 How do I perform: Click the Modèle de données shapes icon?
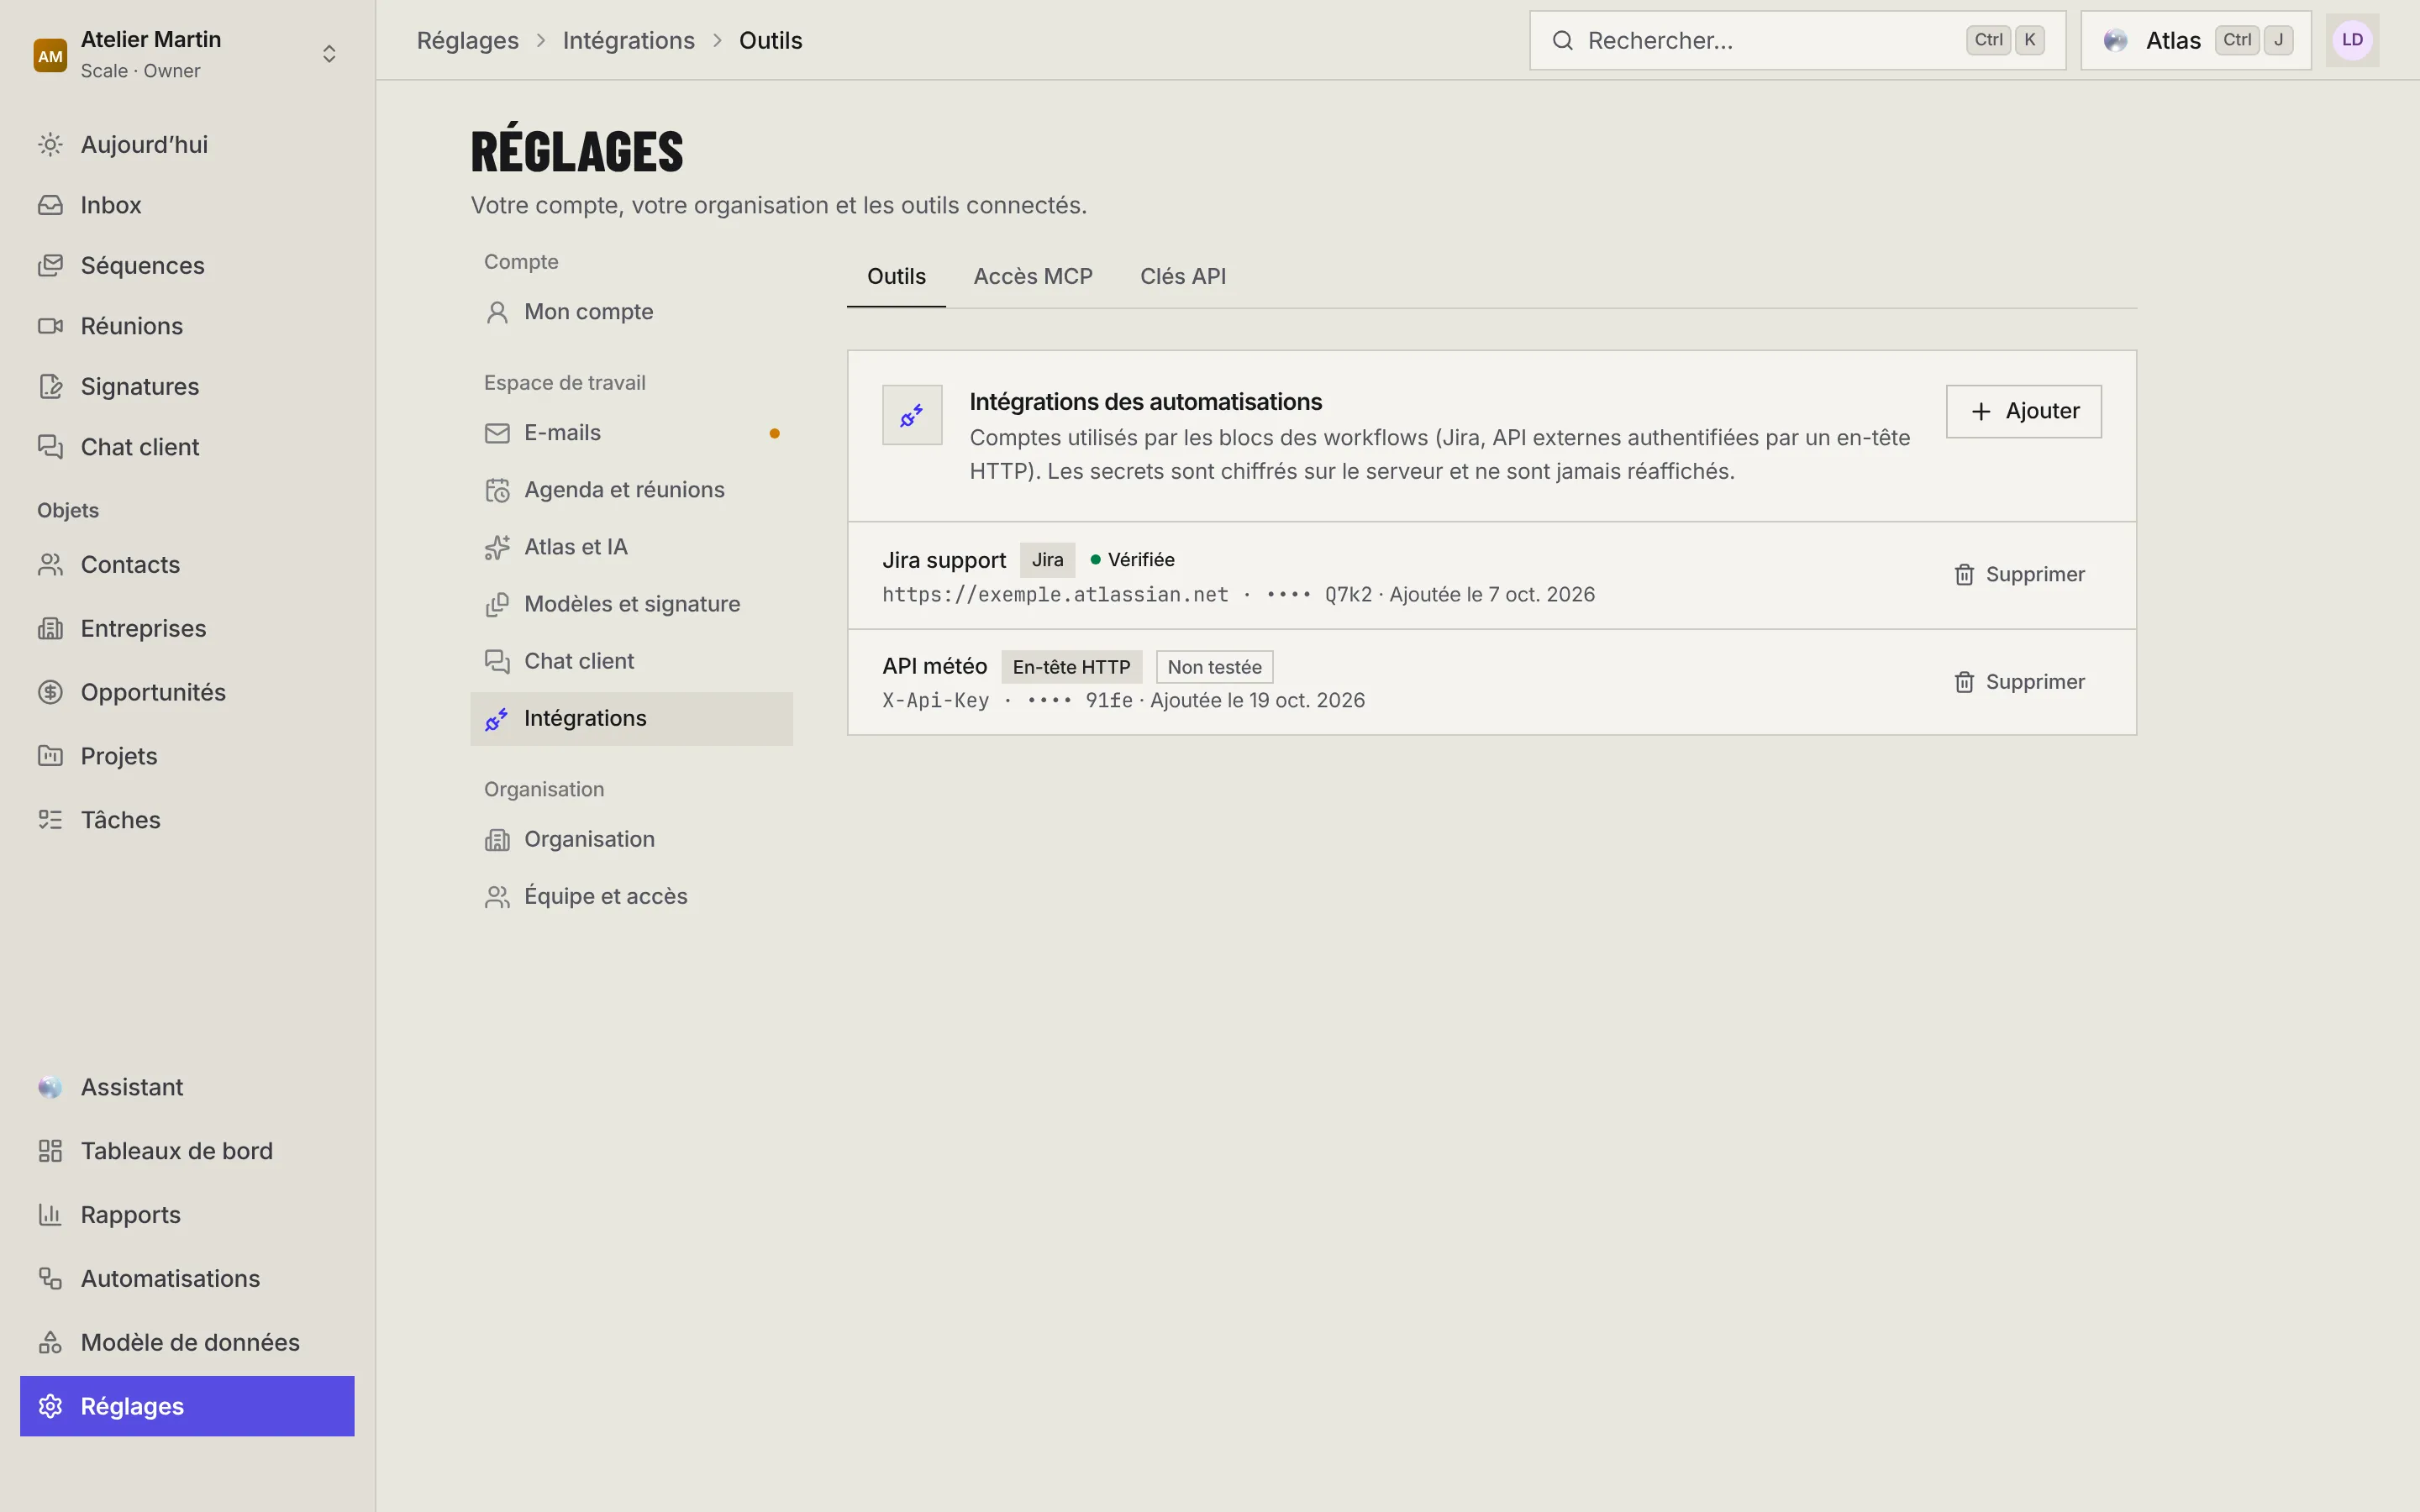[x=50, y=1342]
